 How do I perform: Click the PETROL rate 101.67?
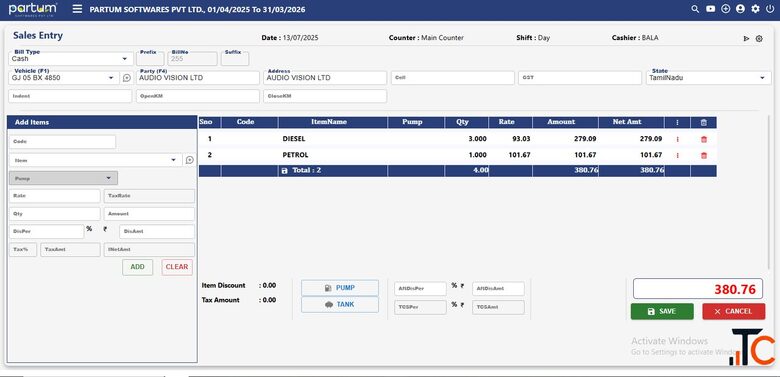(519, 155)
